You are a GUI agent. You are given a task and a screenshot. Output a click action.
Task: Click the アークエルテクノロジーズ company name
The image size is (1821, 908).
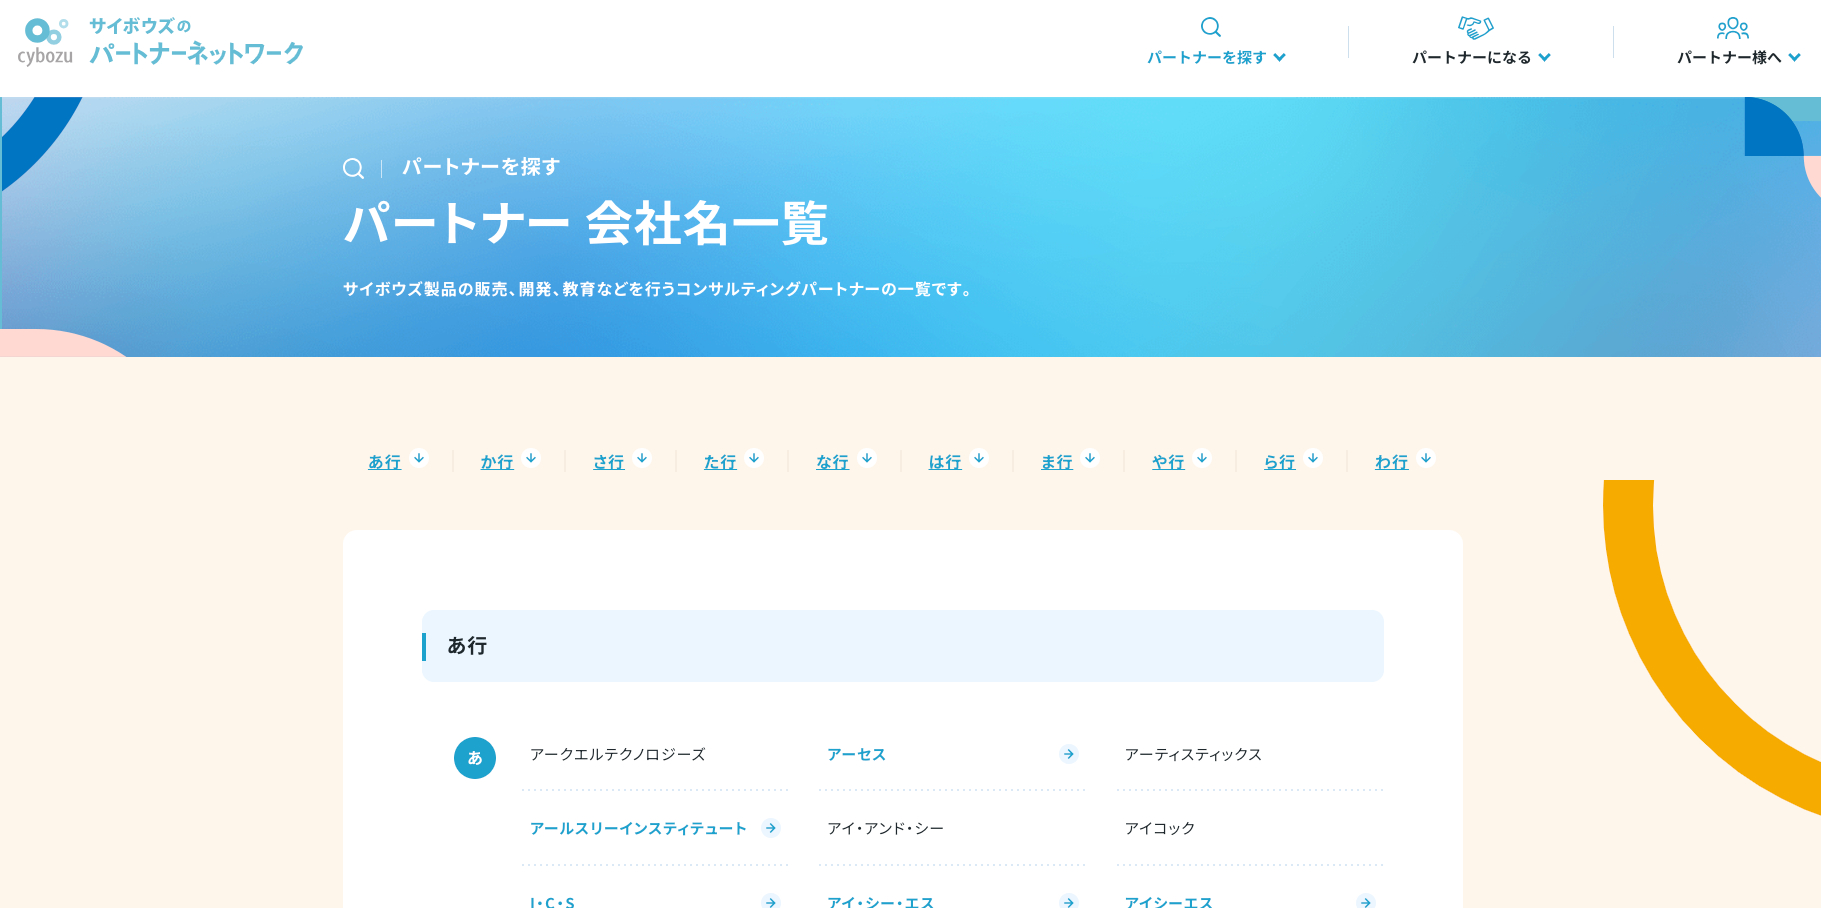point(618,755)
